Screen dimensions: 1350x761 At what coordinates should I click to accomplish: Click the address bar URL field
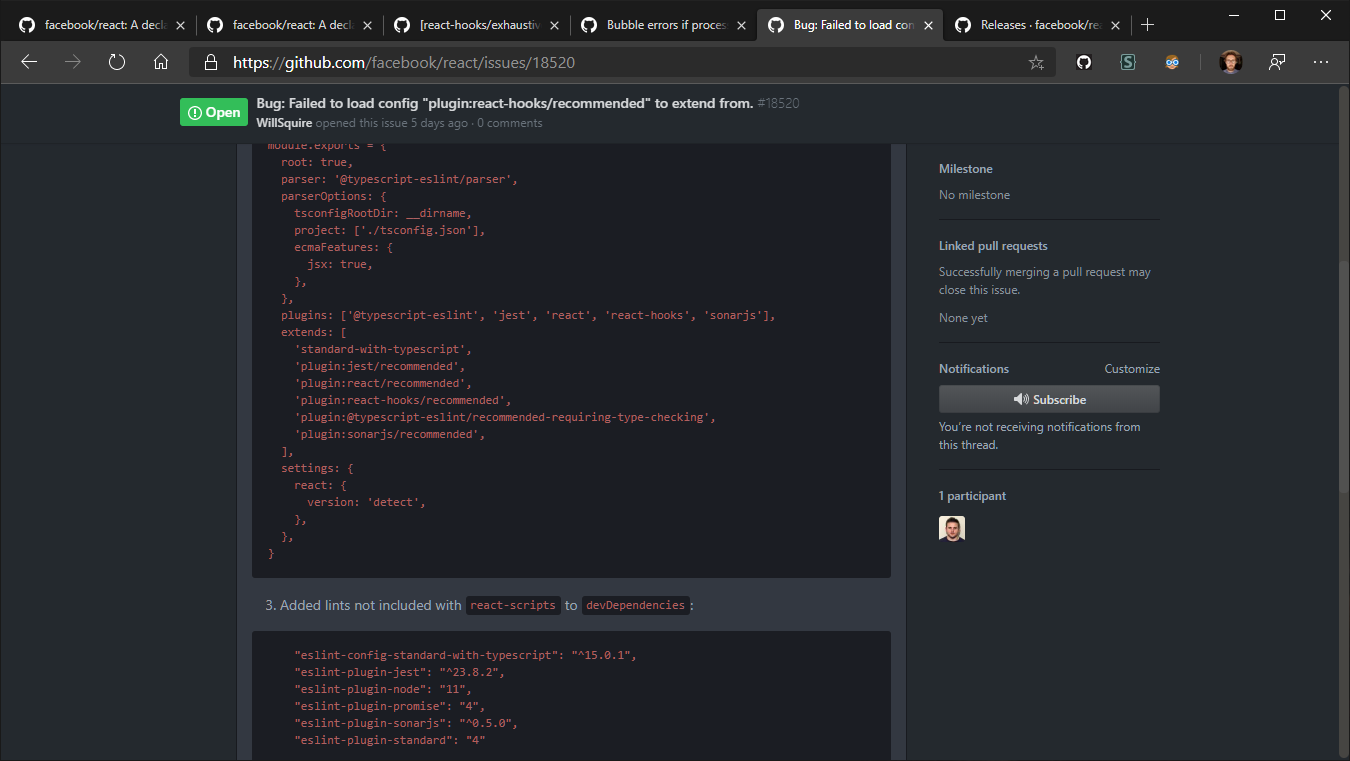[620, 62]
